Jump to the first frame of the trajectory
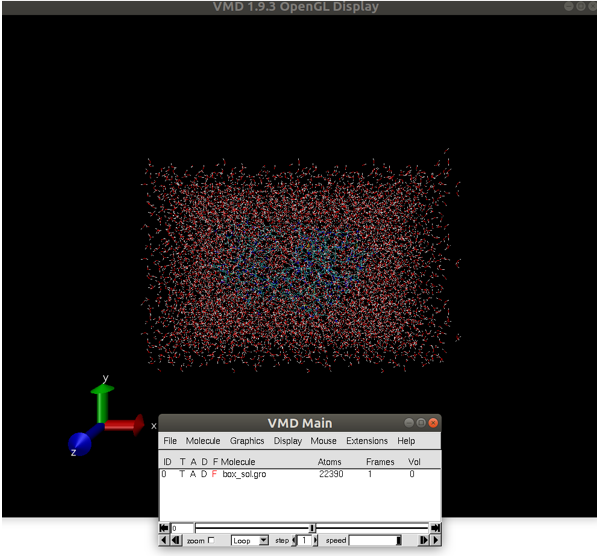Screen dimensions: 597x556 pyautogui.click(x=164, y=528)
